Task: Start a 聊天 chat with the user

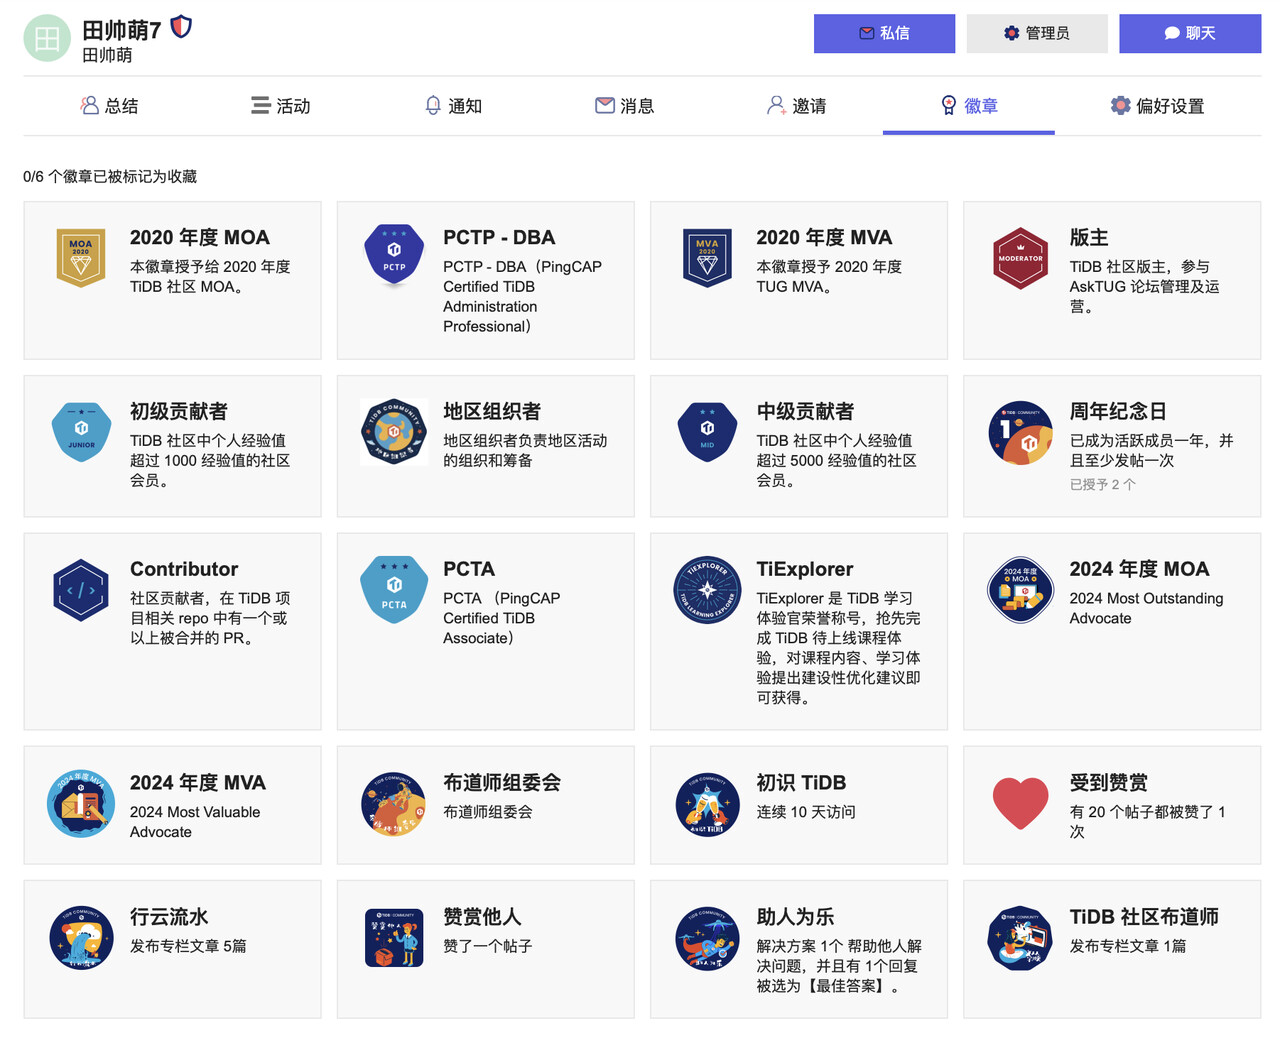Action: [x=1190, y=33]
